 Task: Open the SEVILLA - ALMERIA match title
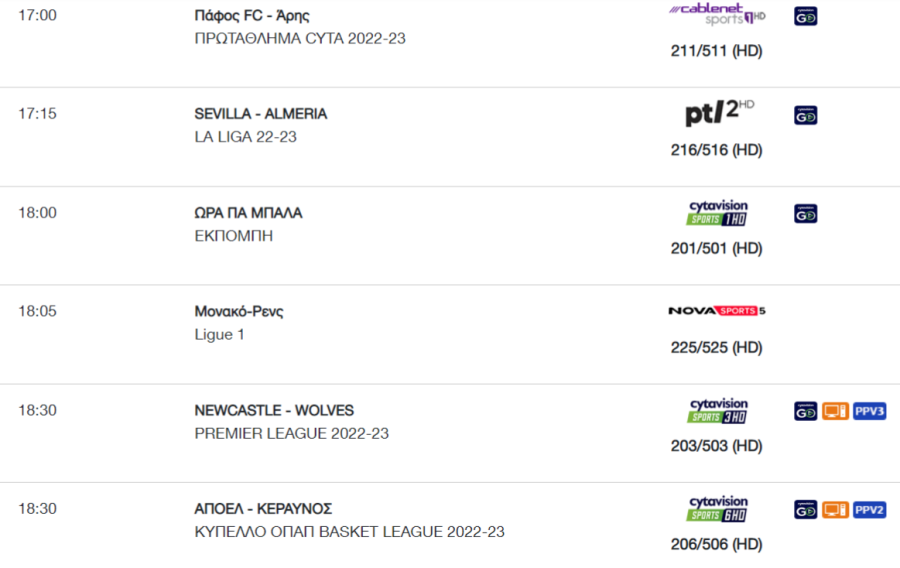tap(261, 114)
